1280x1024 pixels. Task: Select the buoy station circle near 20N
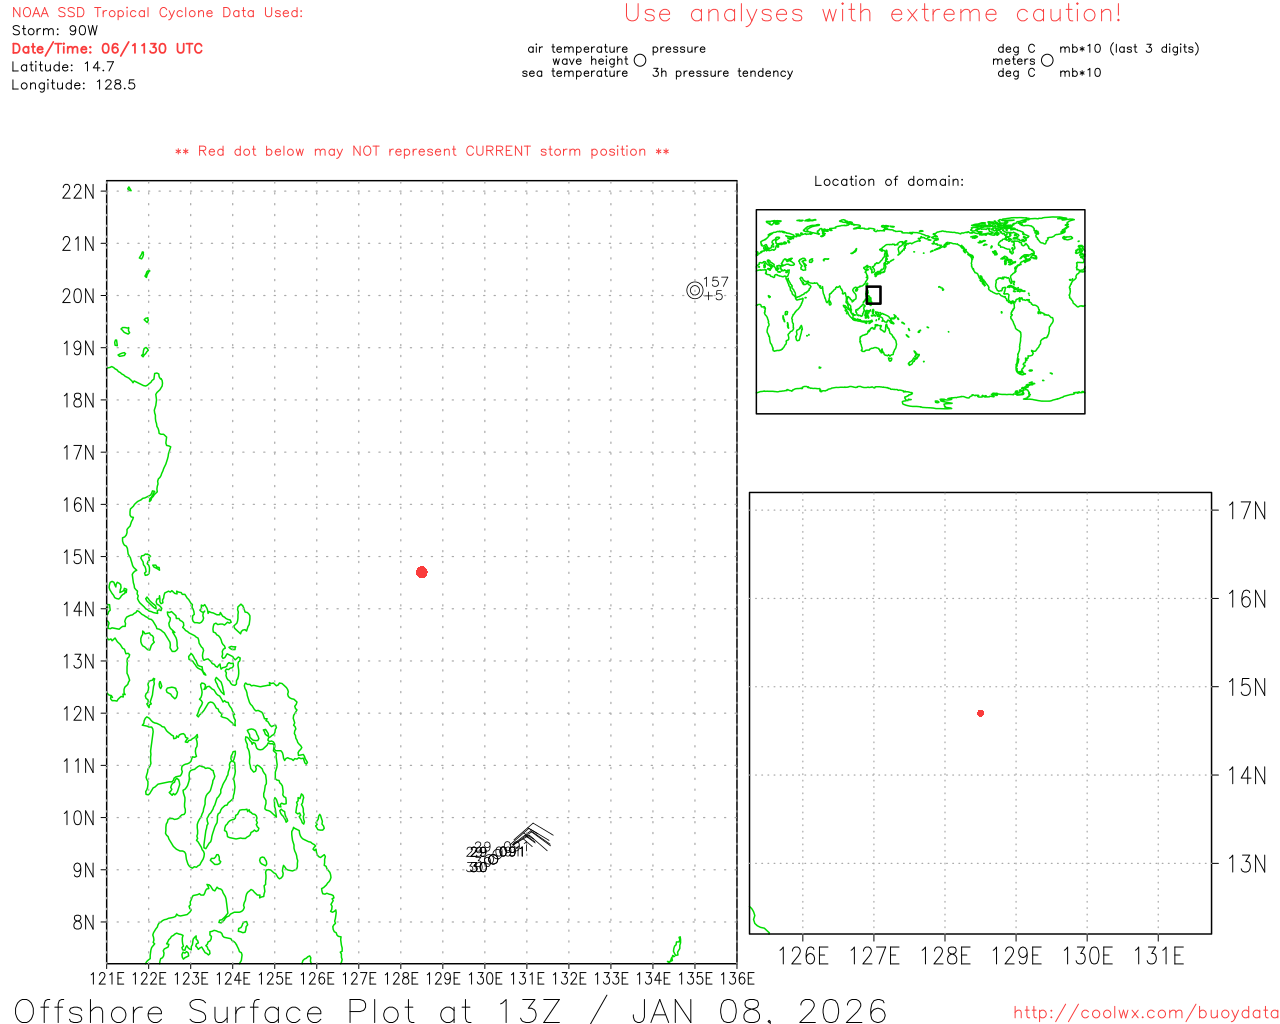click(695, 291)
